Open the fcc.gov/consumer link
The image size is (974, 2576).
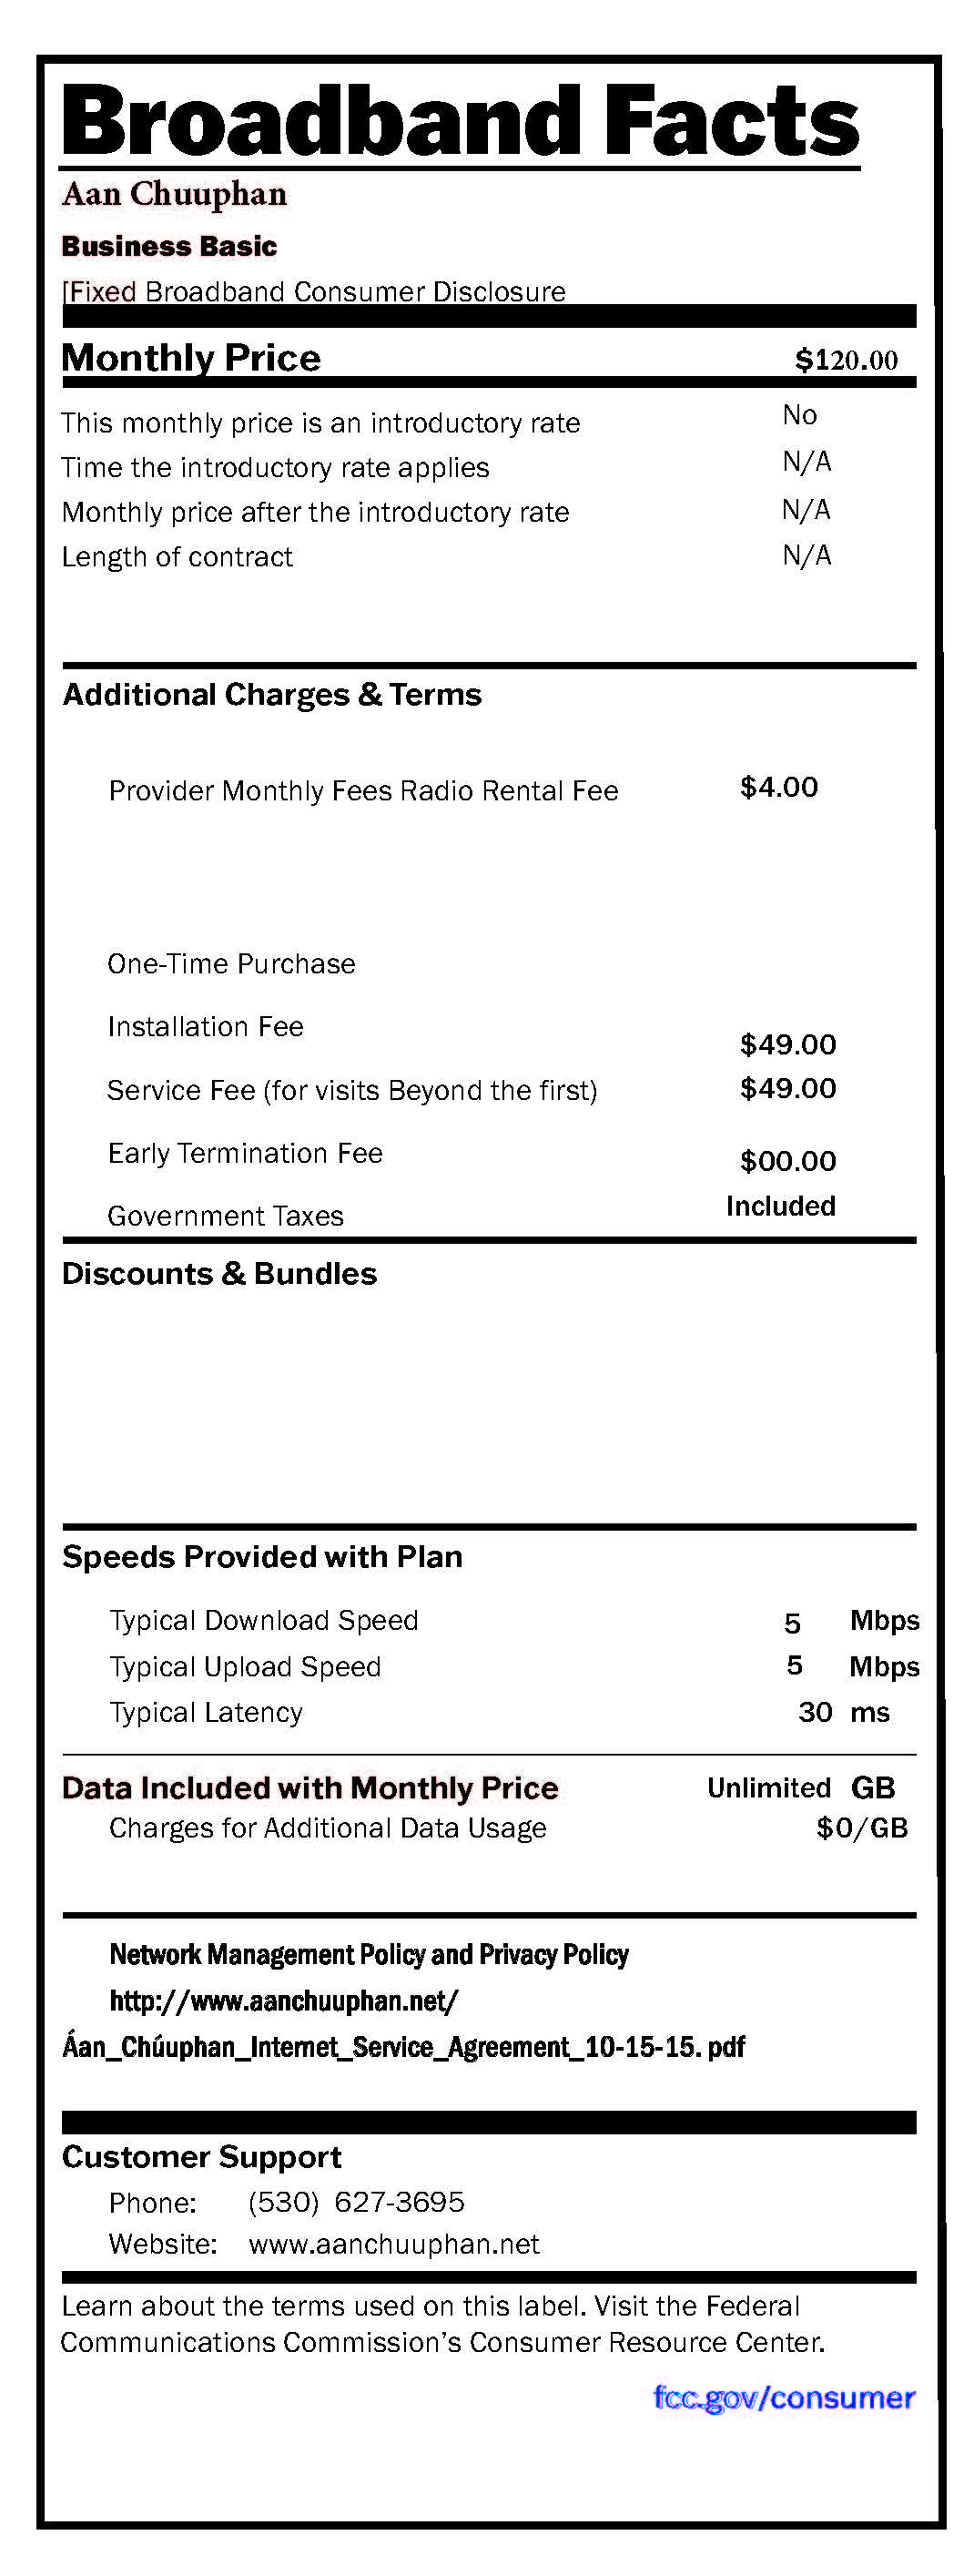(783, 2397)
